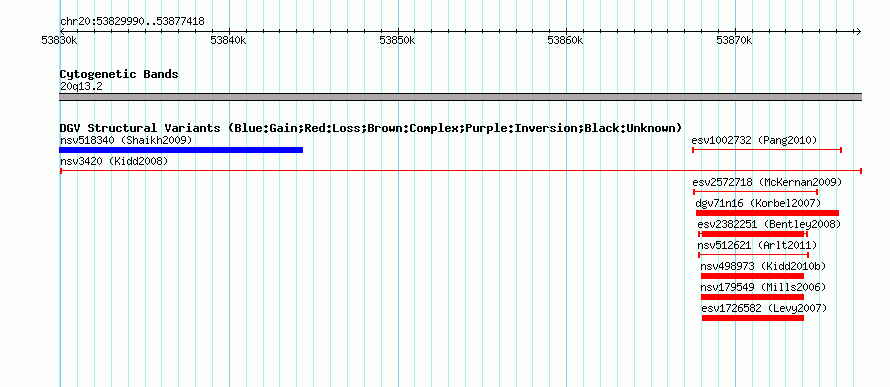Click the esv1002732 red loss line
The height and width of the screenshot is (387, 890).
(x=767, y=150)
